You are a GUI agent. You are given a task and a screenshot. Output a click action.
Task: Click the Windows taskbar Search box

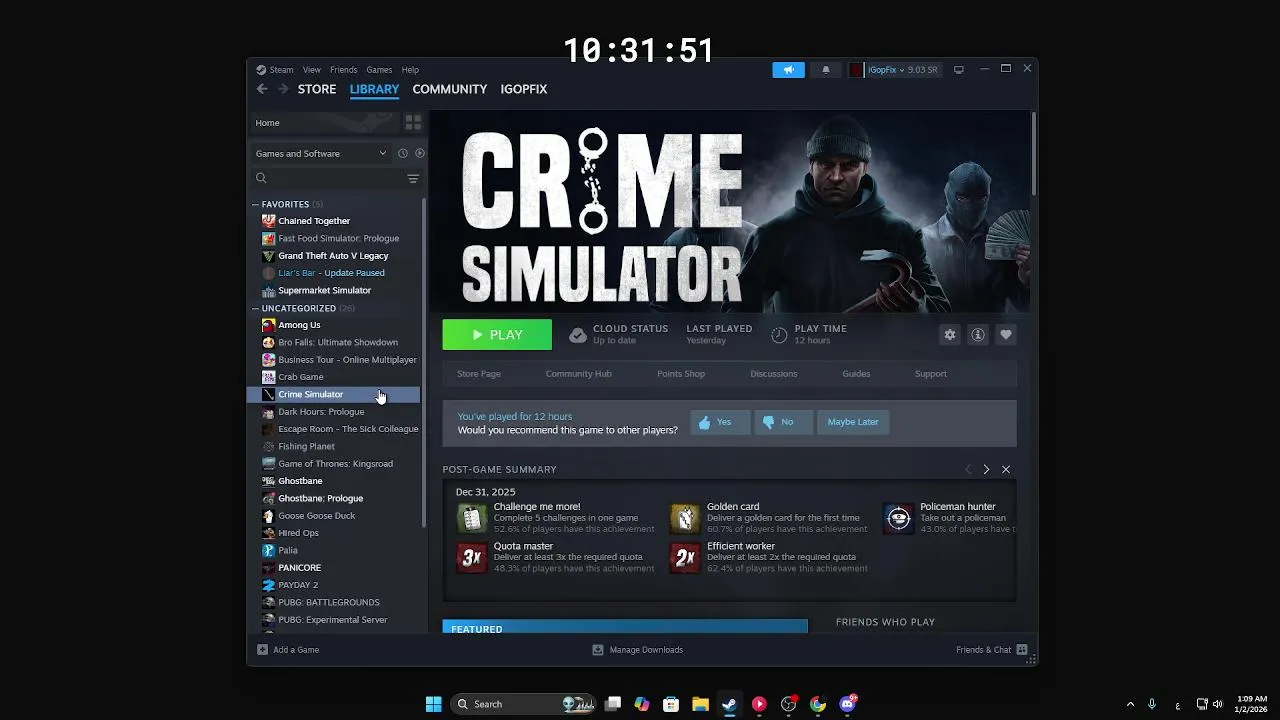point(522,704)
